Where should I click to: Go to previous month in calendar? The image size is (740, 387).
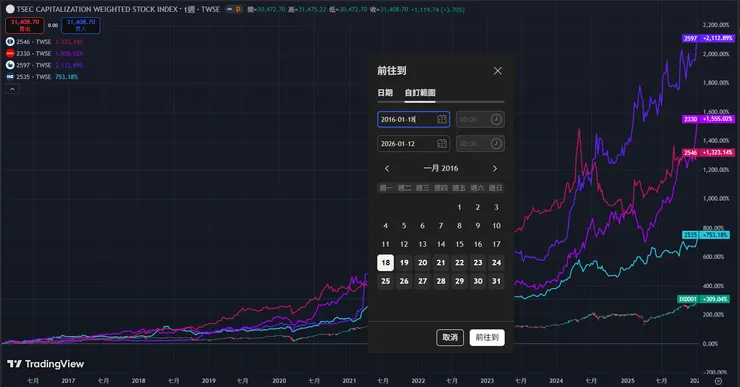pos(387,168)
